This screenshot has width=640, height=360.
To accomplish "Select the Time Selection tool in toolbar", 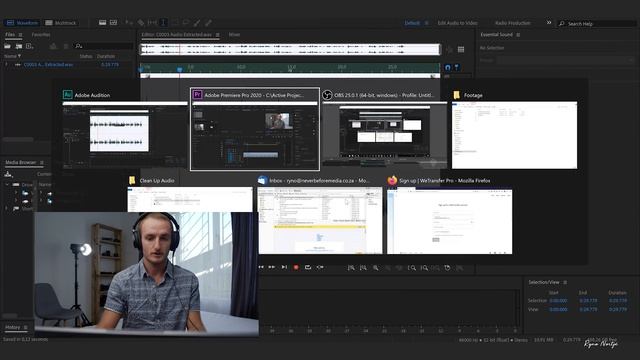I will (163, 23).
